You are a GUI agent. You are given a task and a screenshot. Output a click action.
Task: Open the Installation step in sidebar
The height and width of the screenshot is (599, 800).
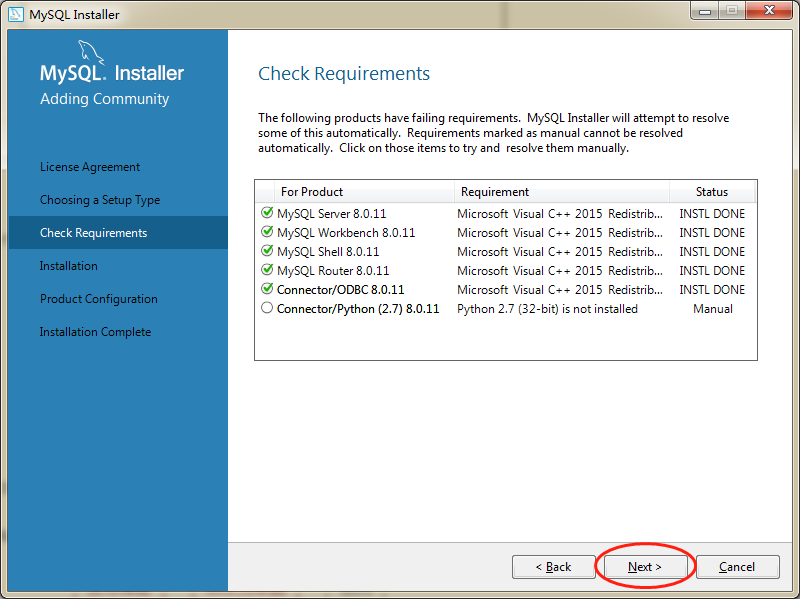pyautogui.click(x=67, y=265)
